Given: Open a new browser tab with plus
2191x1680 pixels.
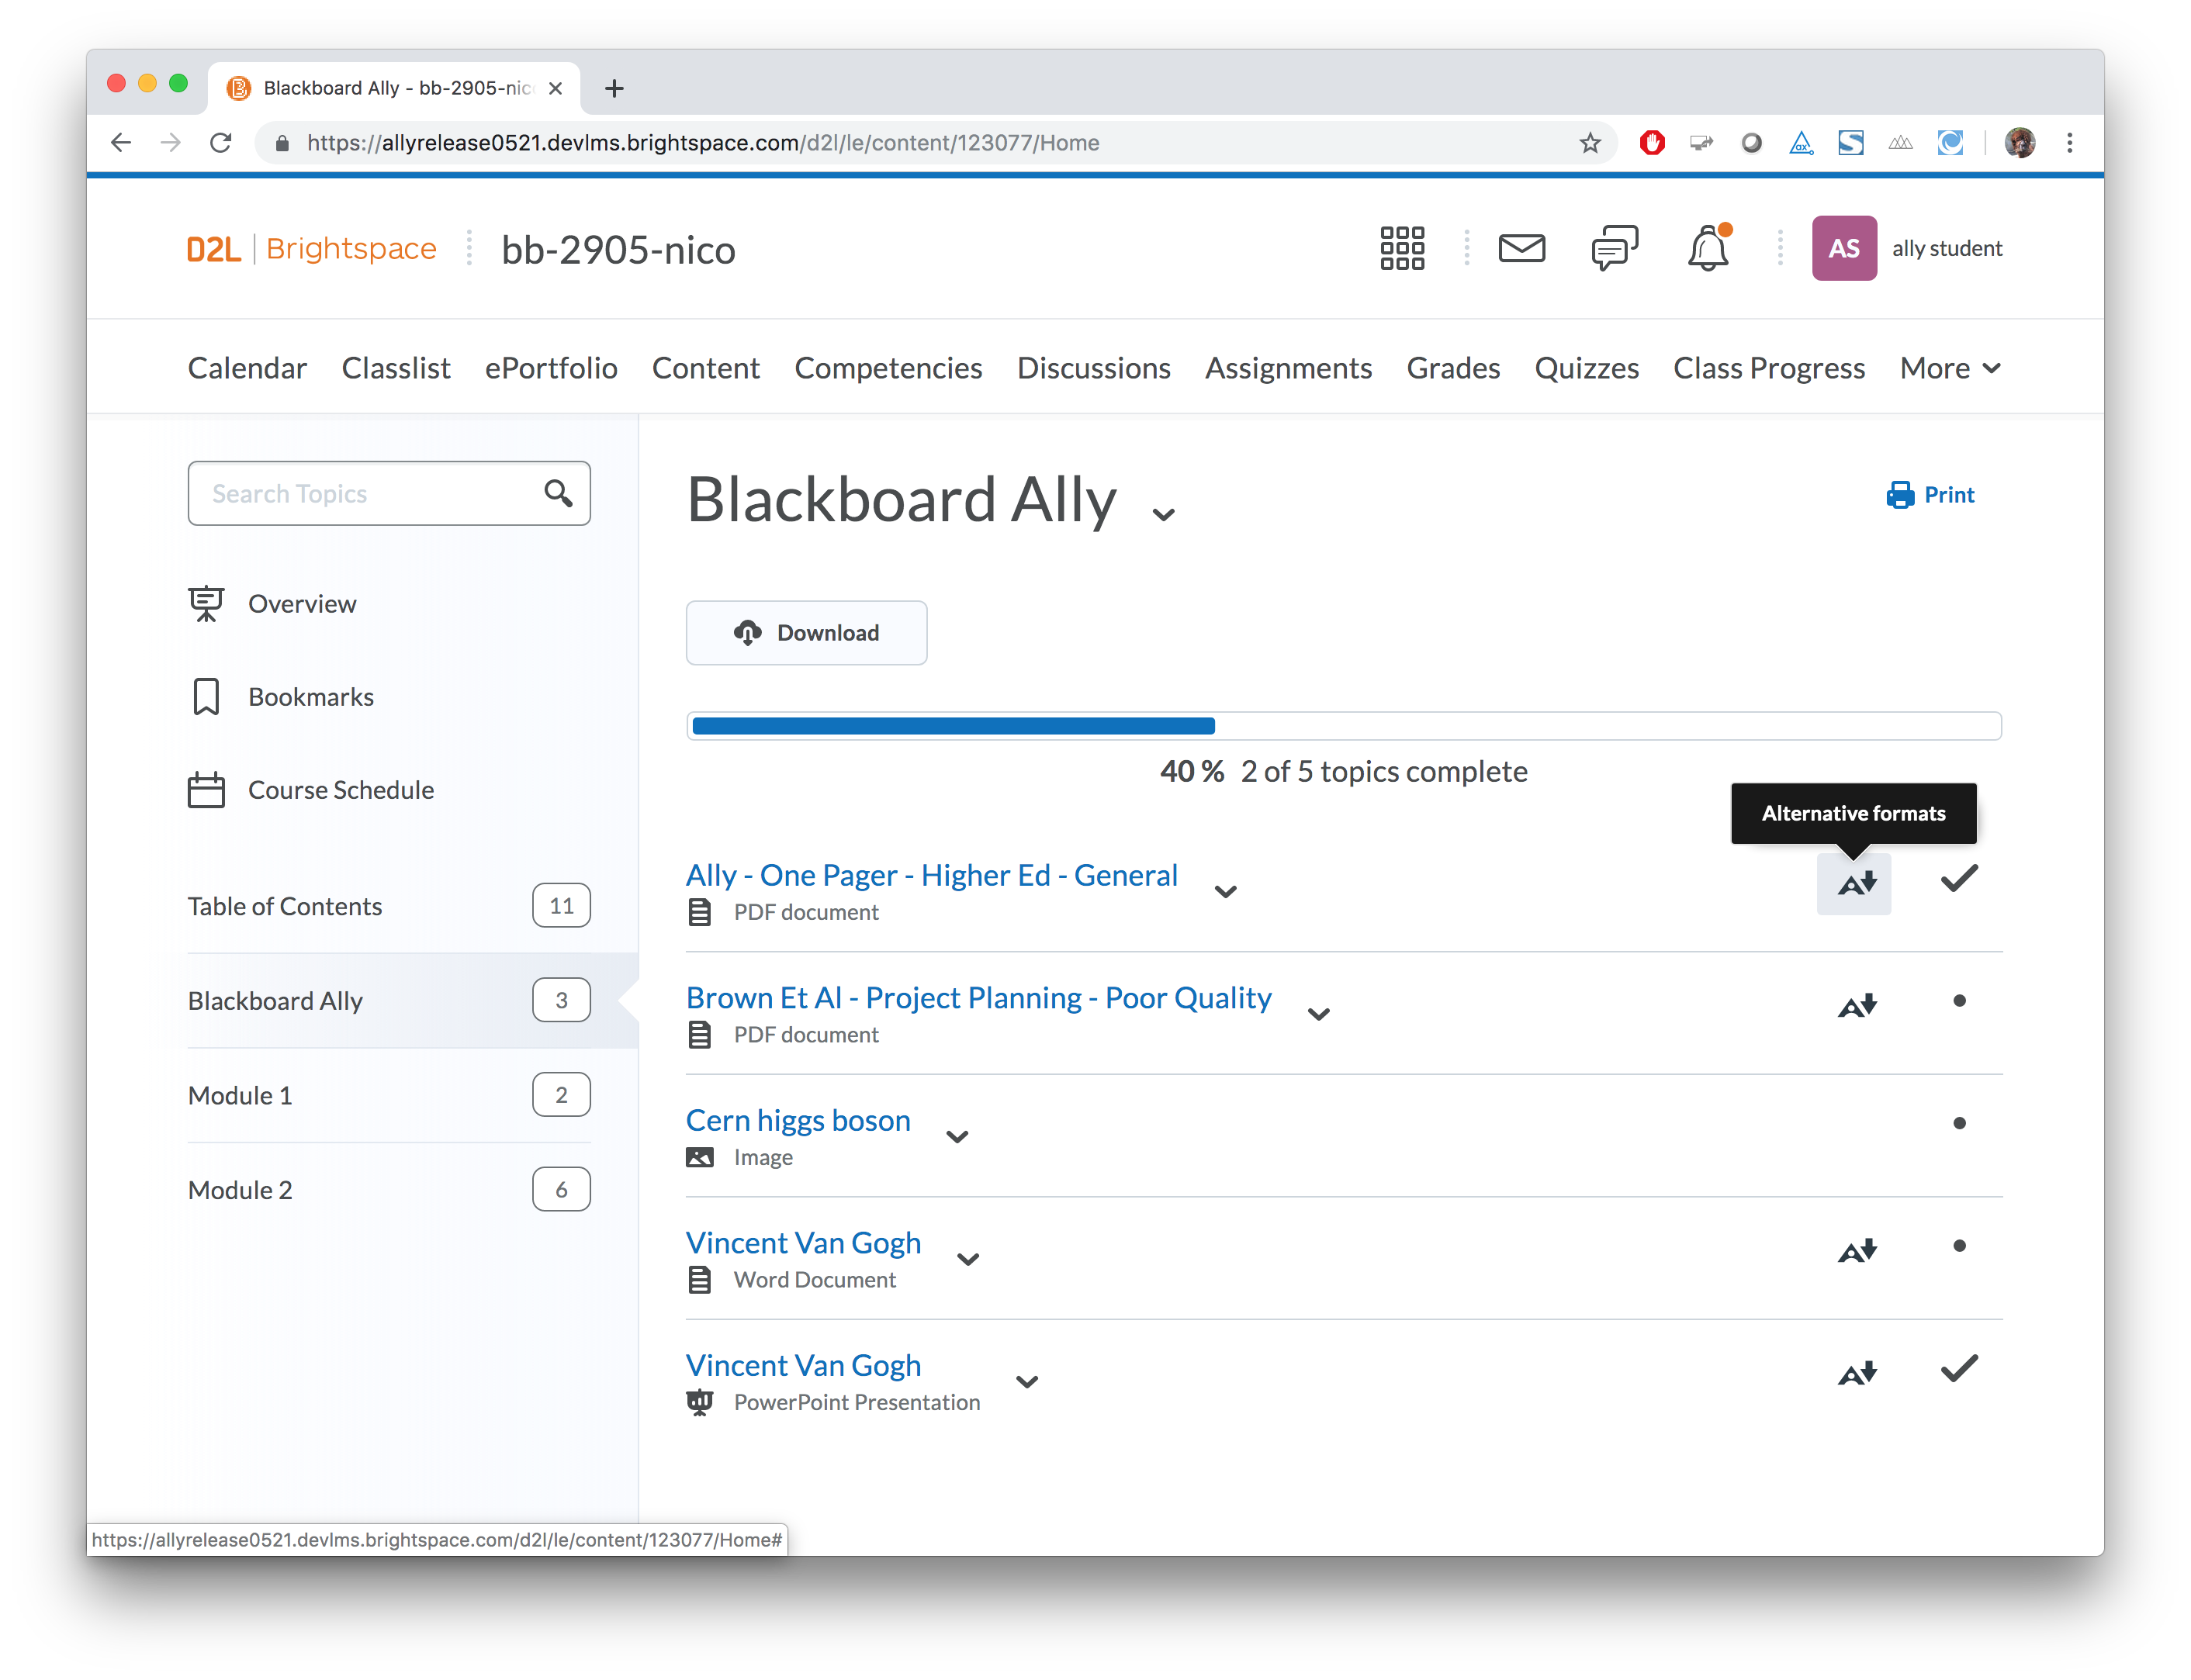Looking at the screenshot, I should (614, 88).
